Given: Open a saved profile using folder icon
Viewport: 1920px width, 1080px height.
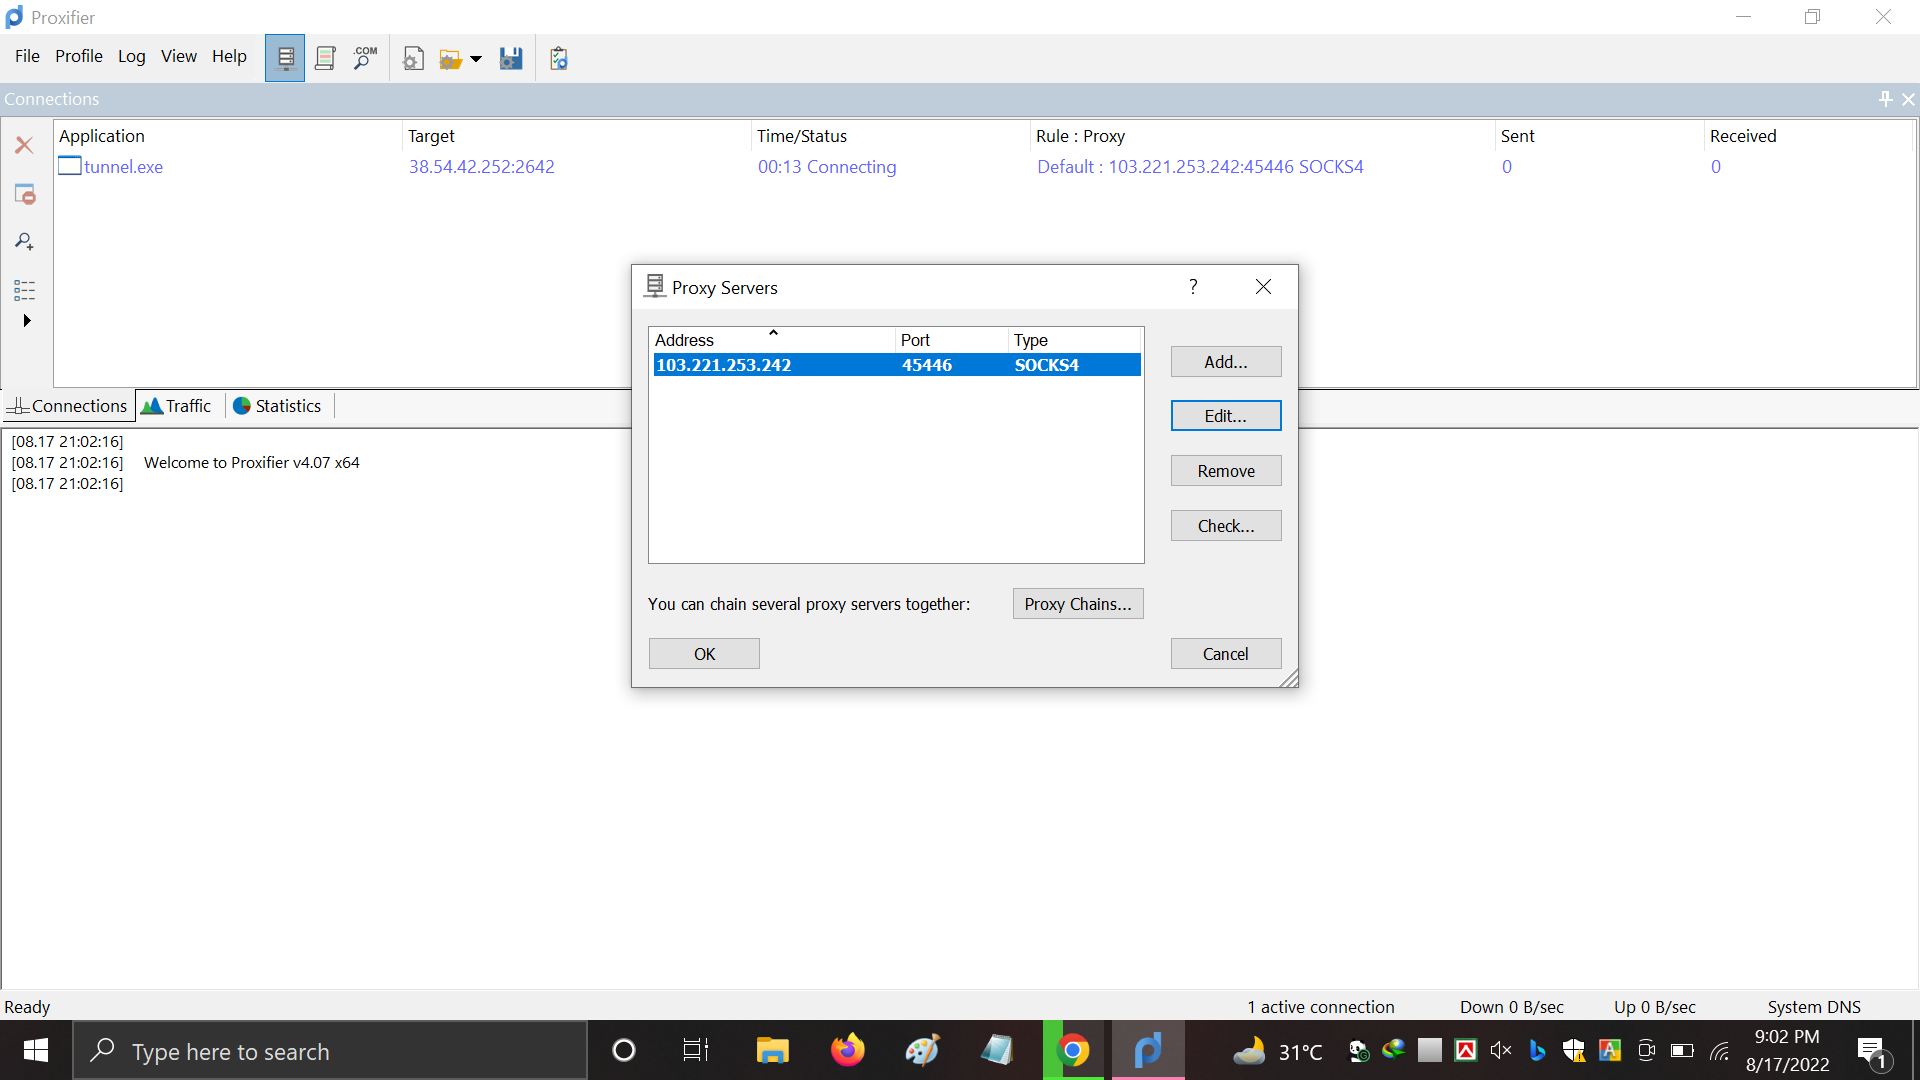Looking at the screenshot, I should (451, 57).
